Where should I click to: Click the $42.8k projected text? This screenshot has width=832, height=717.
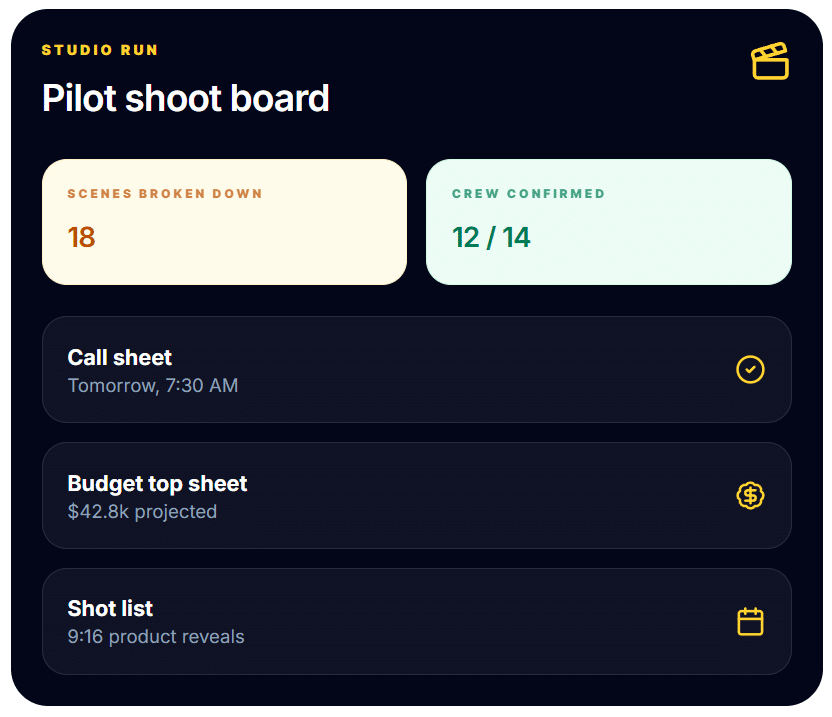click(x=142, y=512)
